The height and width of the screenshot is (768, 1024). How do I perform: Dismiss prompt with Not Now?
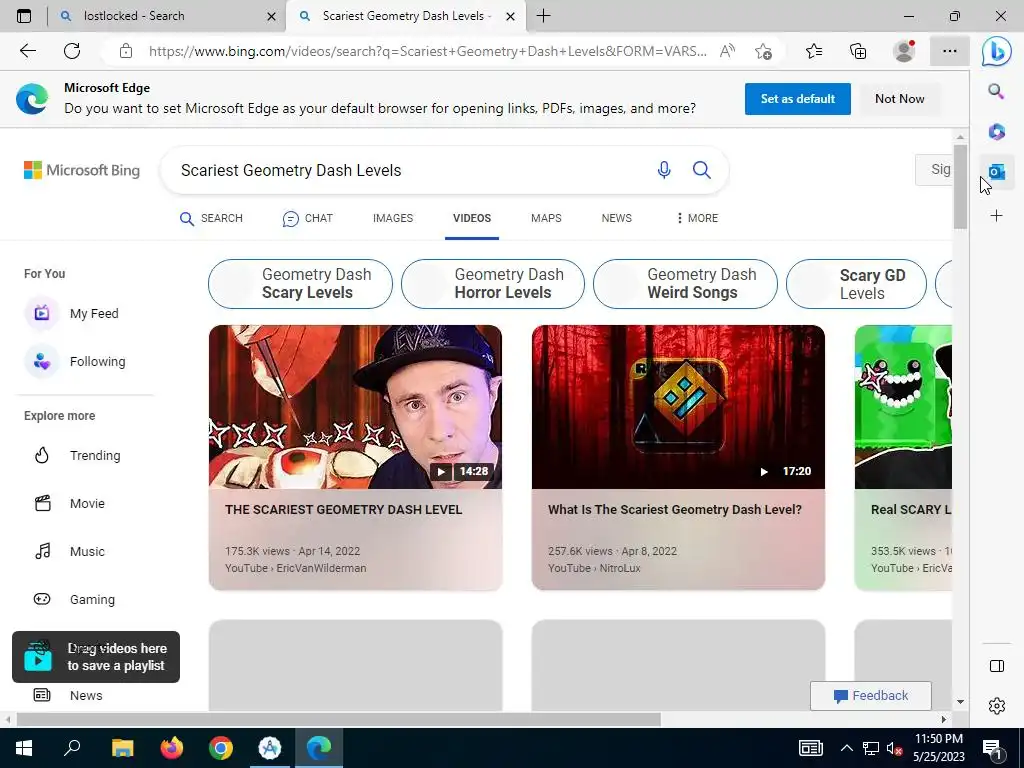(900, 99)
